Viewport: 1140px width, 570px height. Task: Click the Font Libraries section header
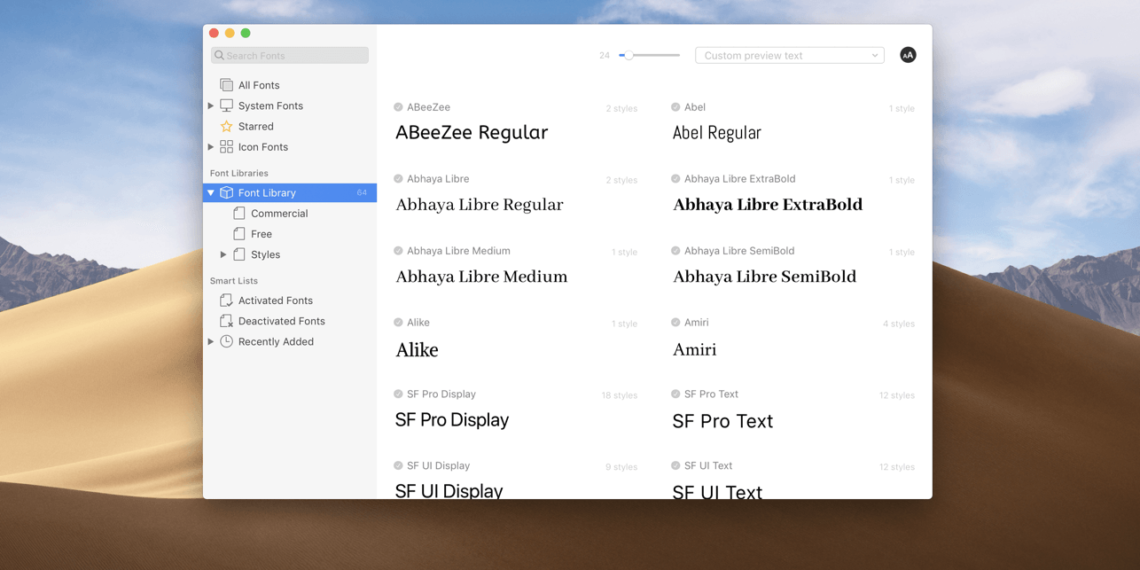point(239,173)
